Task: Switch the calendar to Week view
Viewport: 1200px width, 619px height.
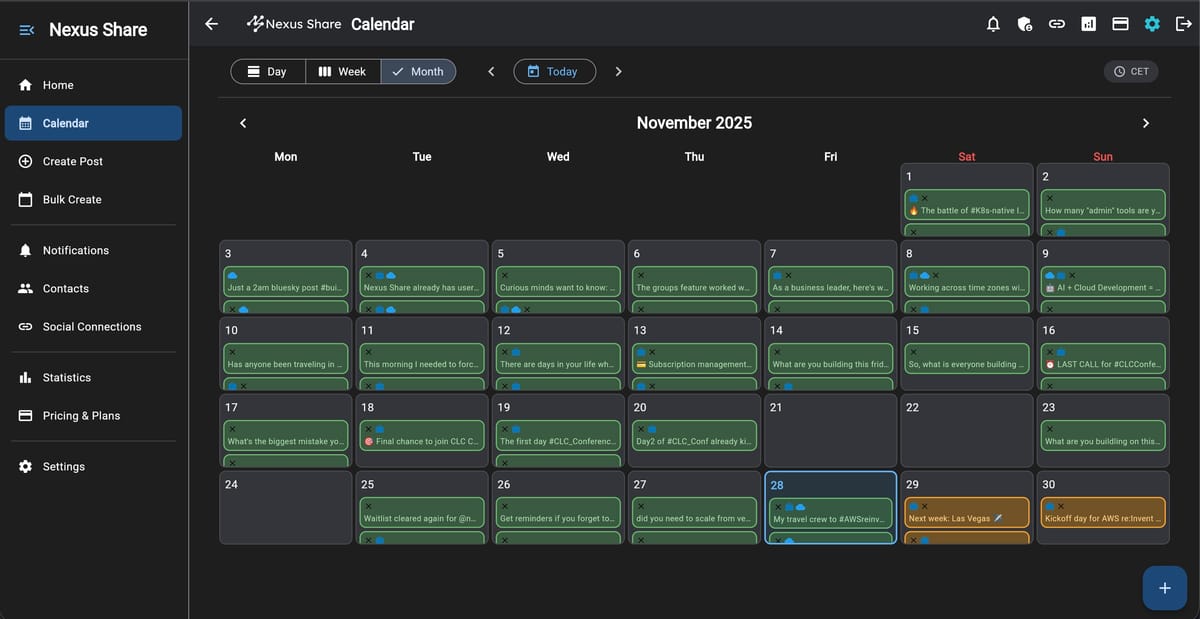Action: (342, 71)
